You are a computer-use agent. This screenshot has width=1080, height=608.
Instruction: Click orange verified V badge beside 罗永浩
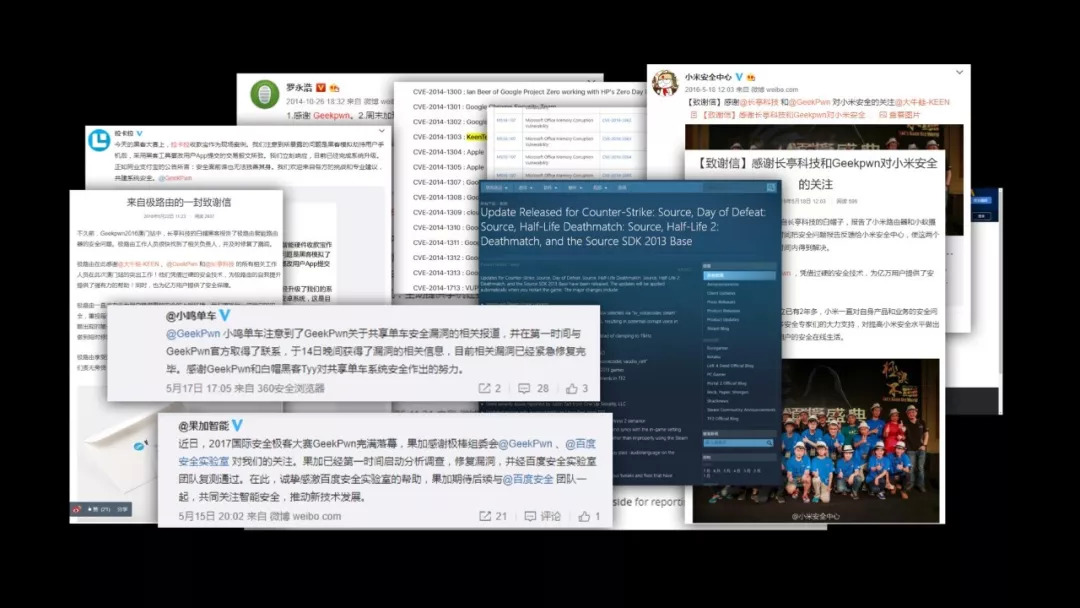pyautogui.click(x=320, y=87)
